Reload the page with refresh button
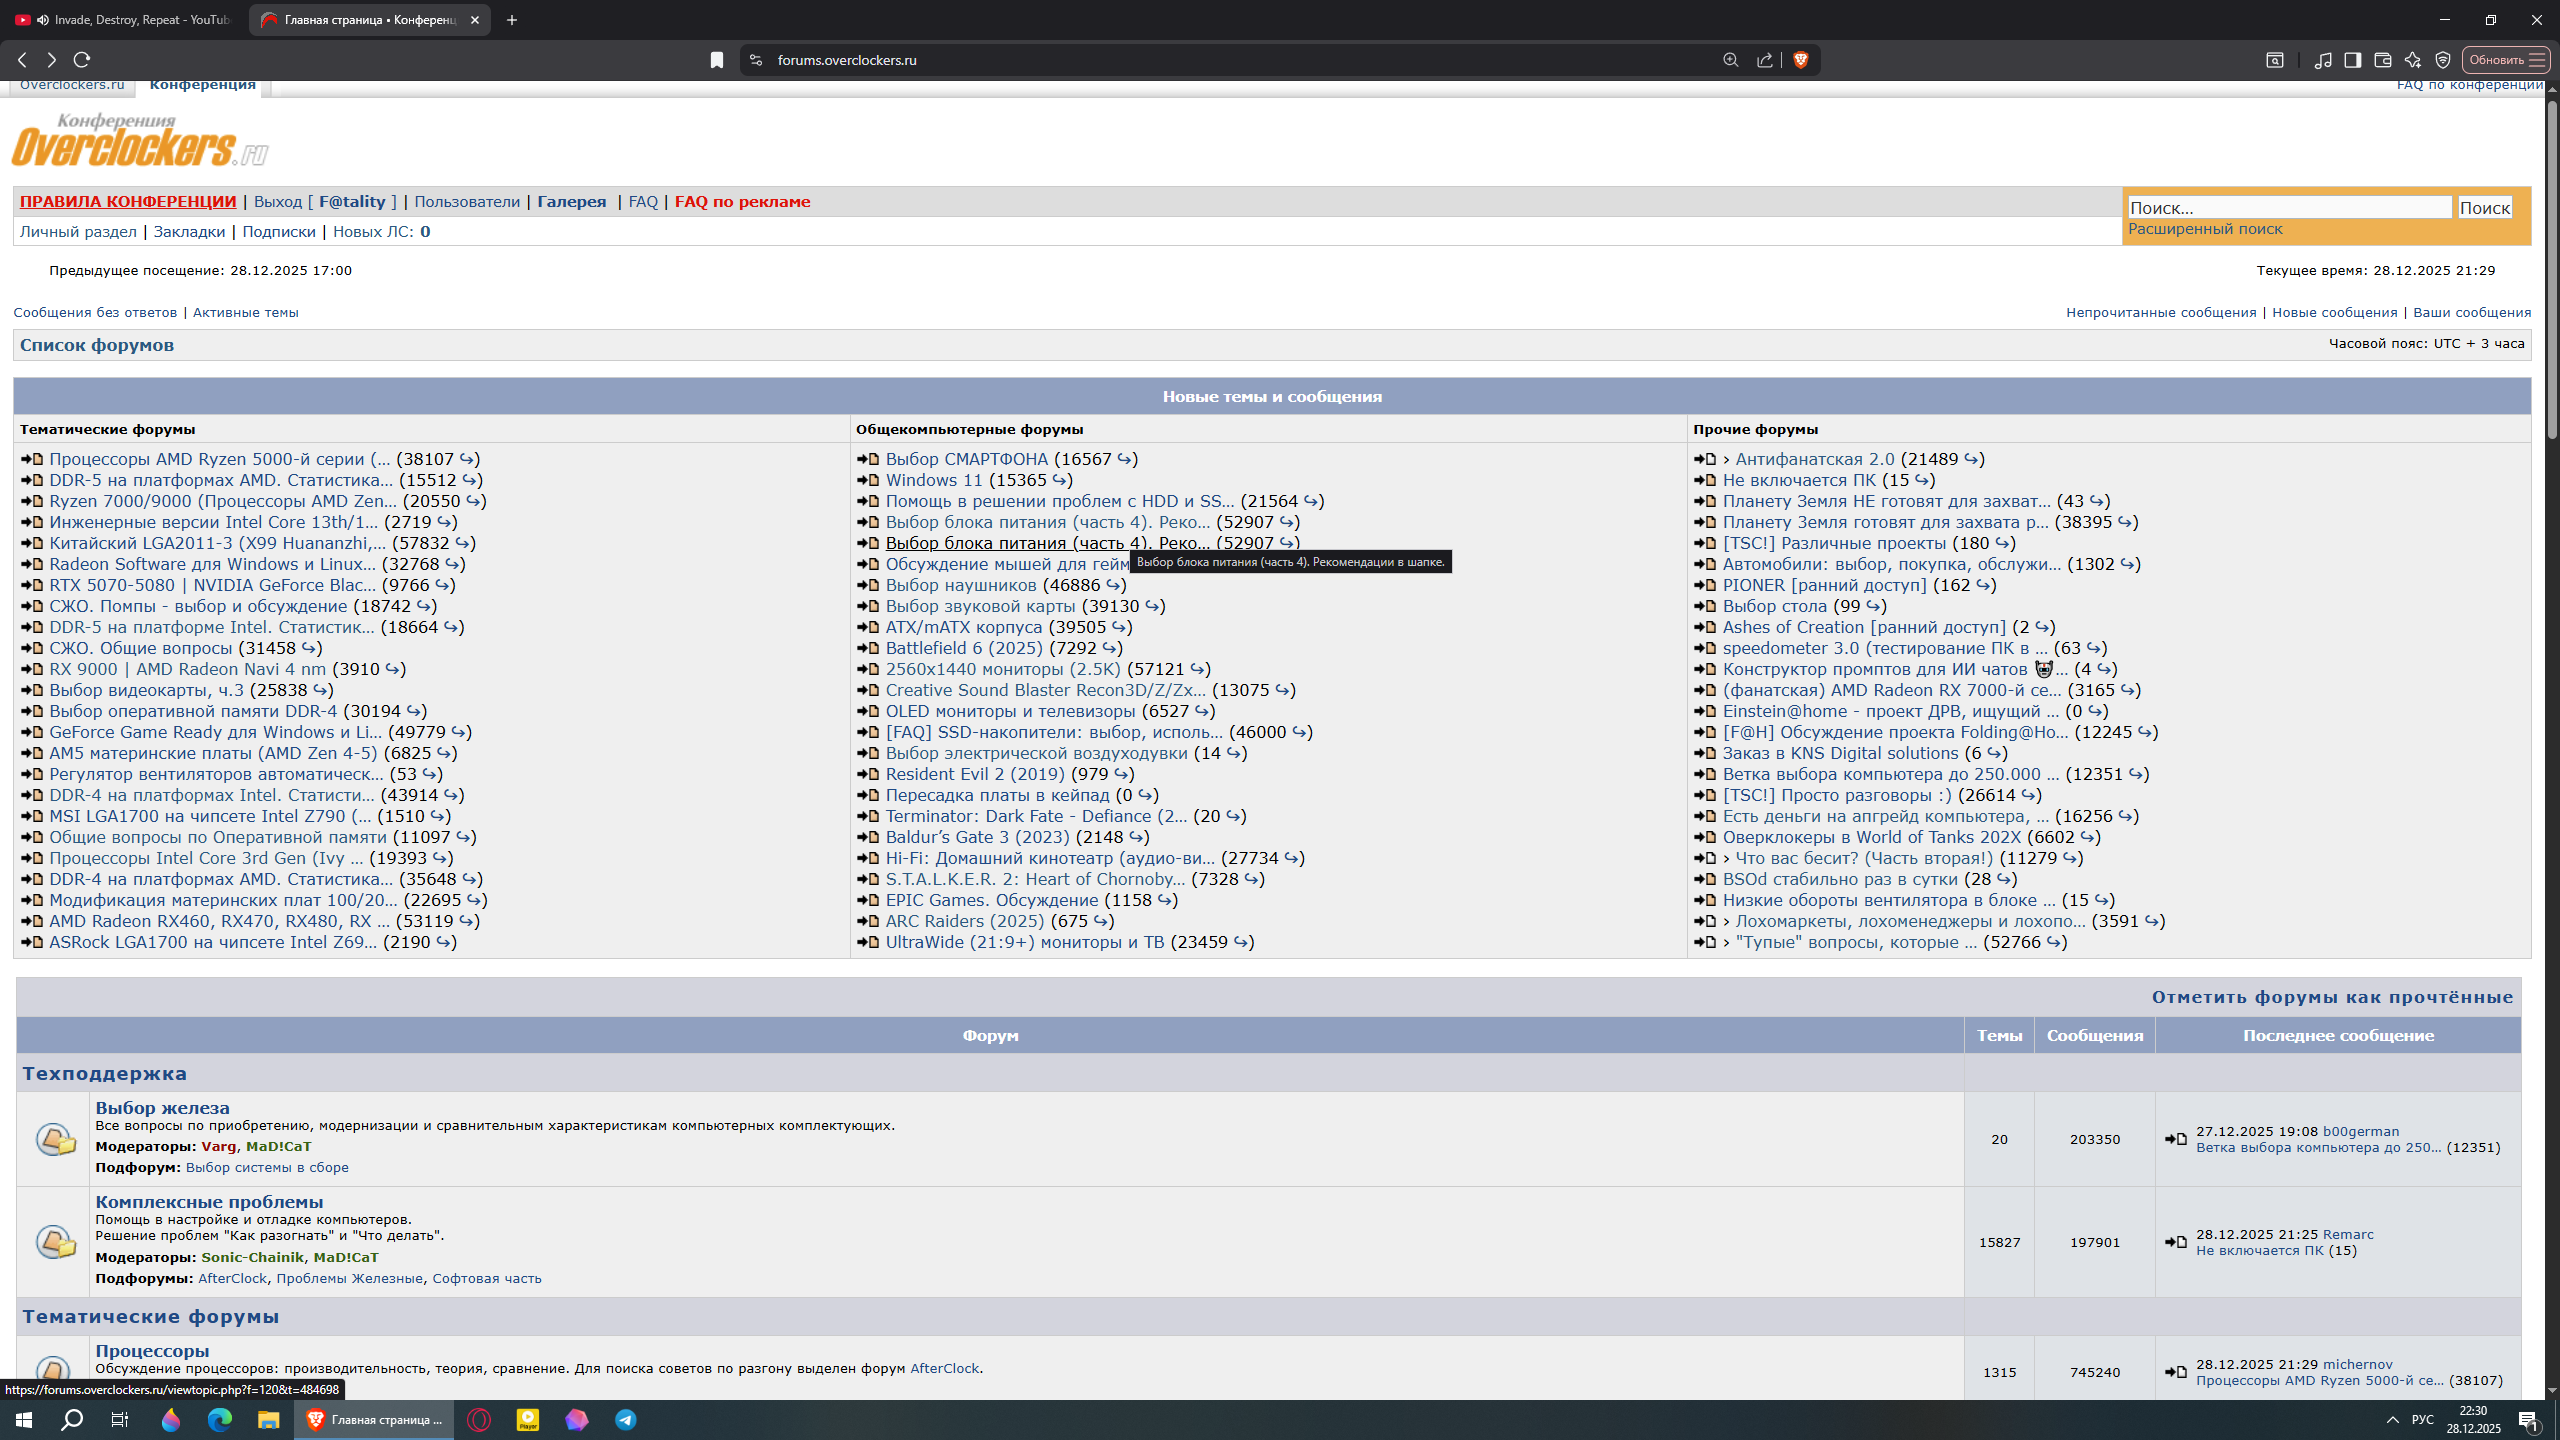The image size is (2560, 1440). coord(82,60)
